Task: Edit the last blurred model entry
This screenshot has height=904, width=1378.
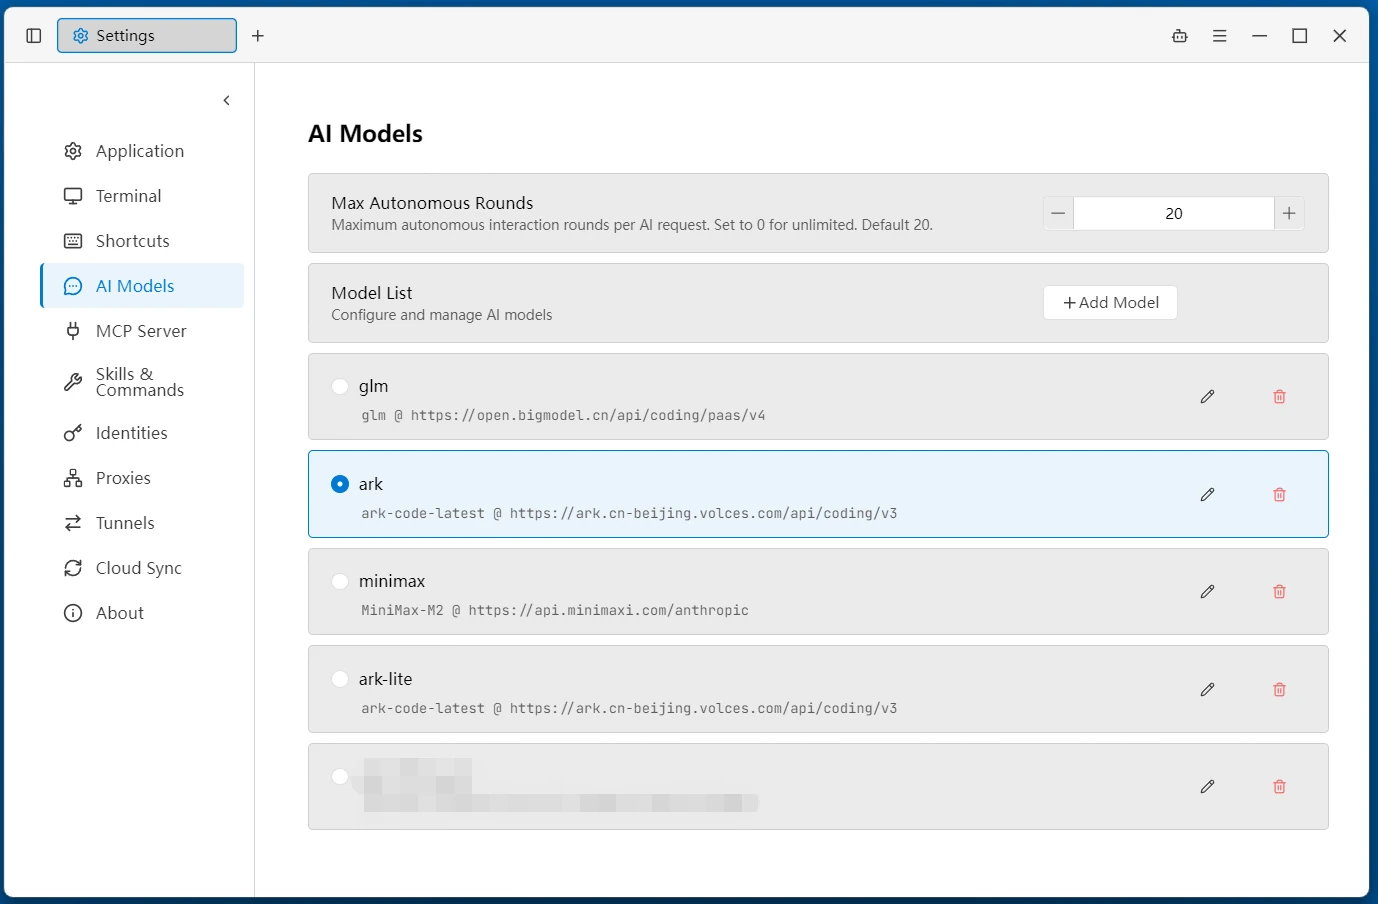Action: pos(1208,787)
